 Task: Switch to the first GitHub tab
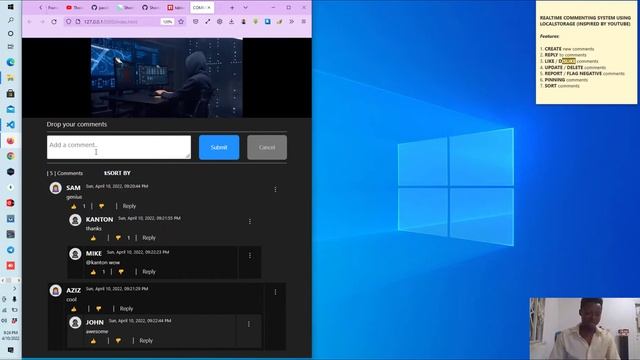coord(100,7)
